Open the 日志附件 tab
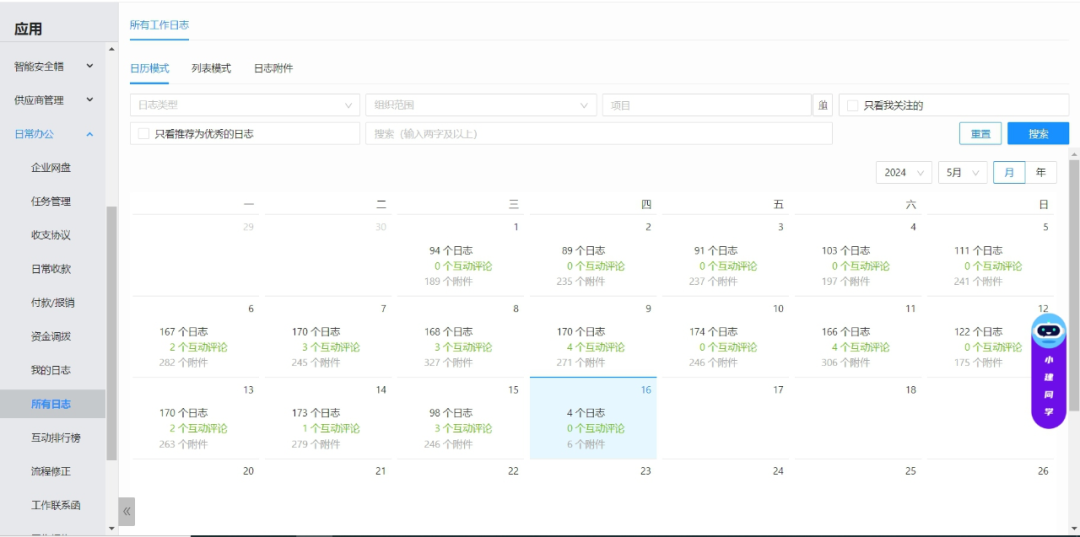Screen dimensions: 1080x537 pyautogui.click(x=273, y=68)
